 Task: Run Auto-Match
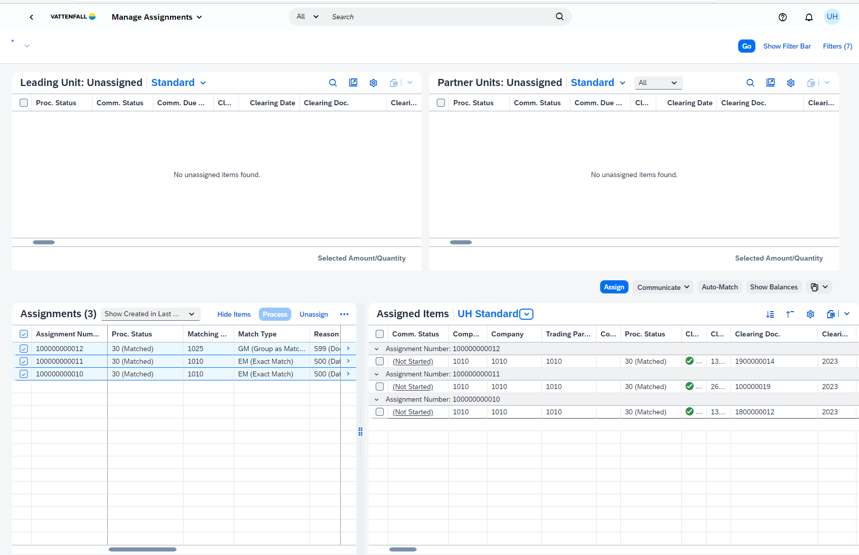720,287
